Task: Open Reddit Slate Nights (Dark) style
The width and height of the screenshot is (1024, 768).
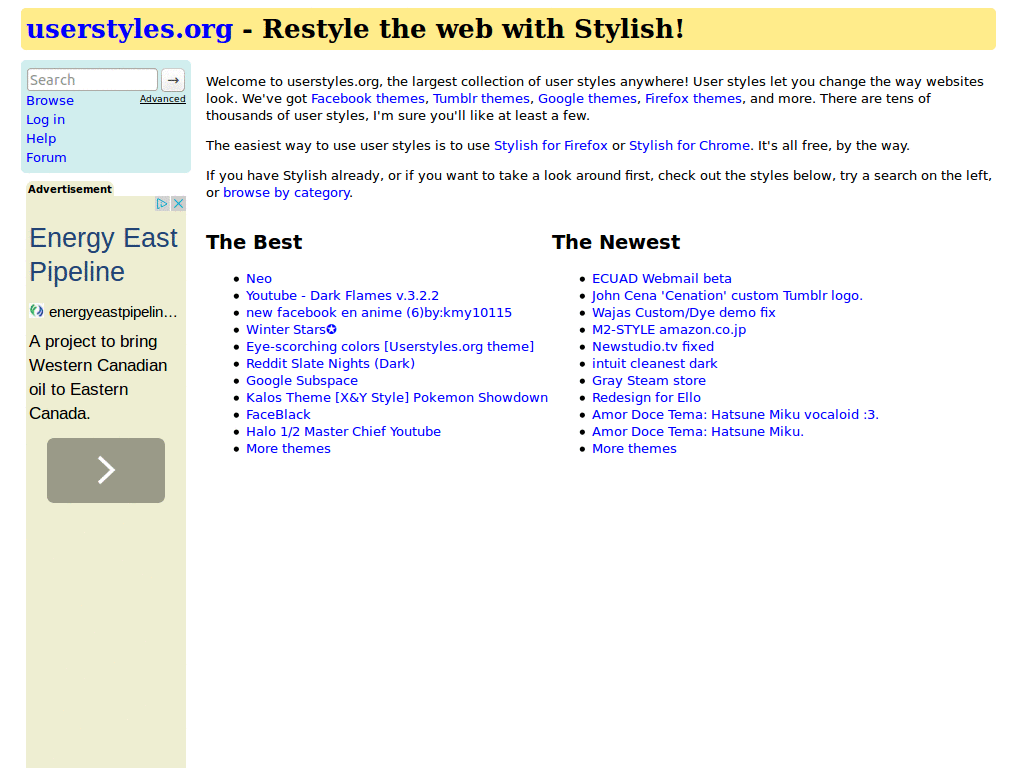Action: tap(330, 364)
